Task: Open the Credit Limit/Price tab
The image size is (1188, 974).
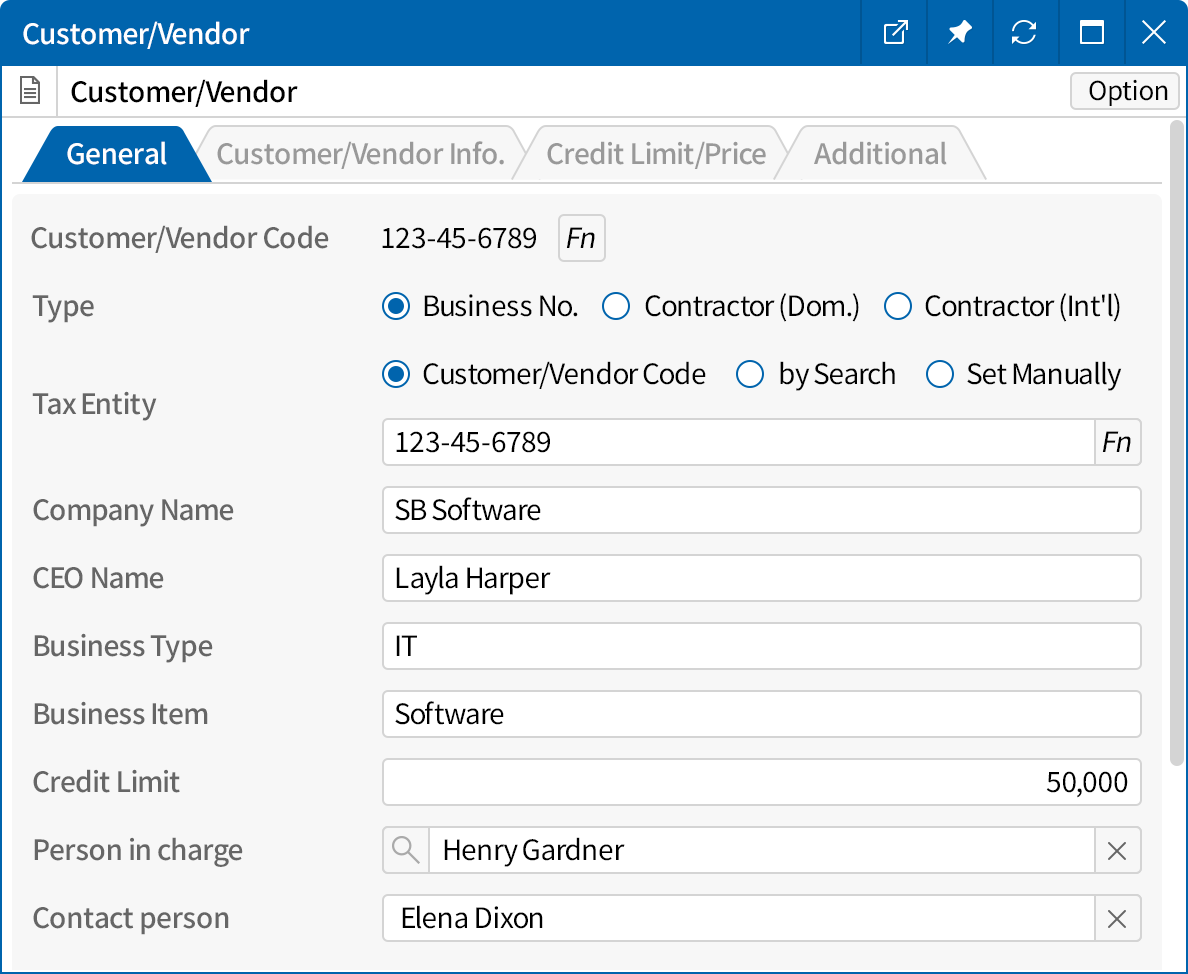Action: coord(656,154)
